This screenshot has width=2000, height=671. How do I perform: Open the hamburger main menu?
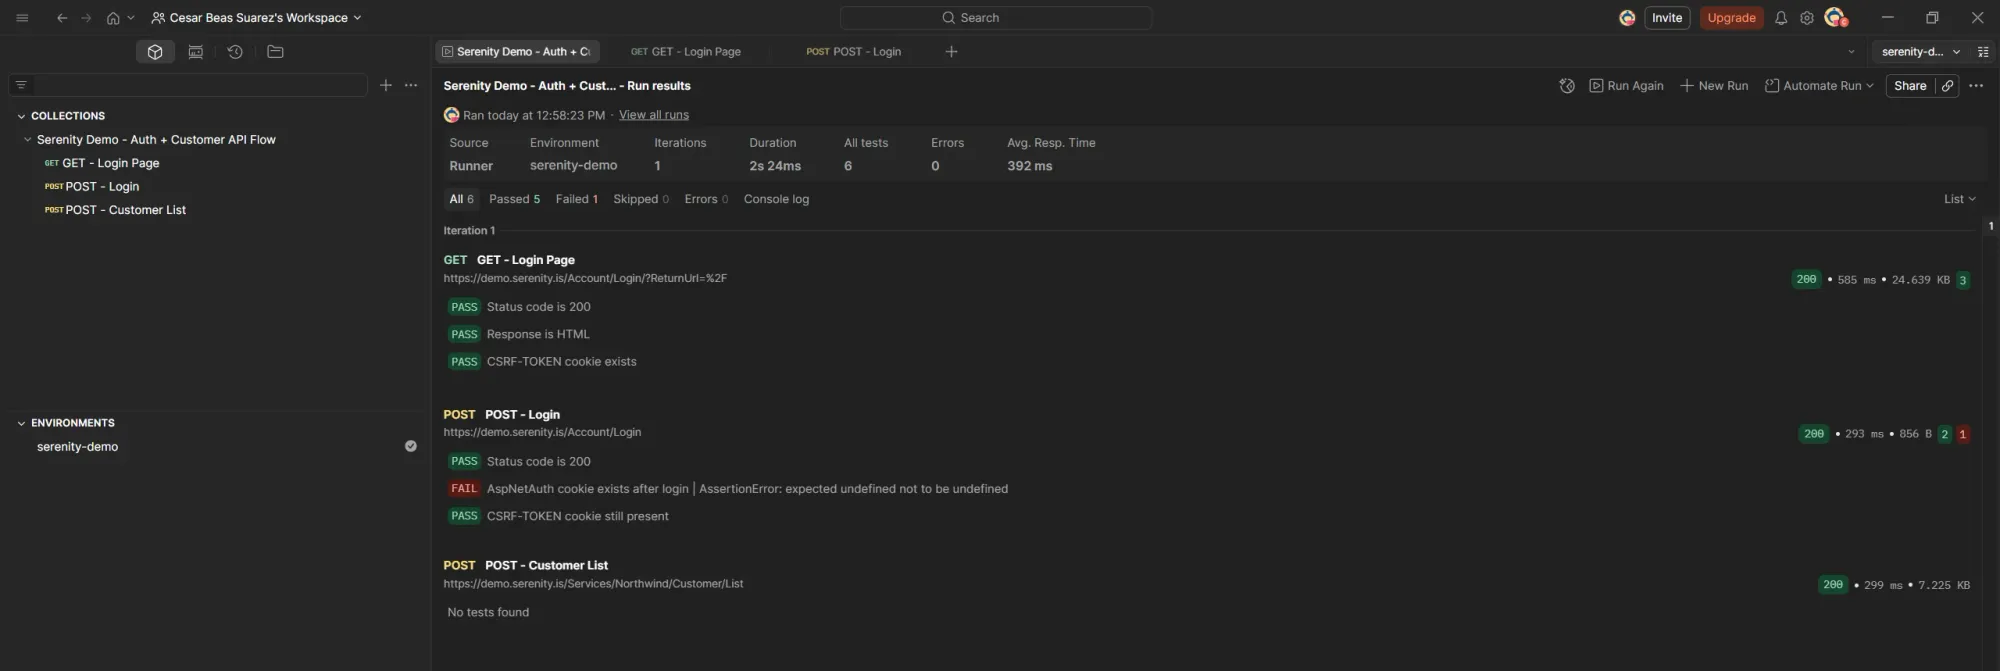pos(22,18)
